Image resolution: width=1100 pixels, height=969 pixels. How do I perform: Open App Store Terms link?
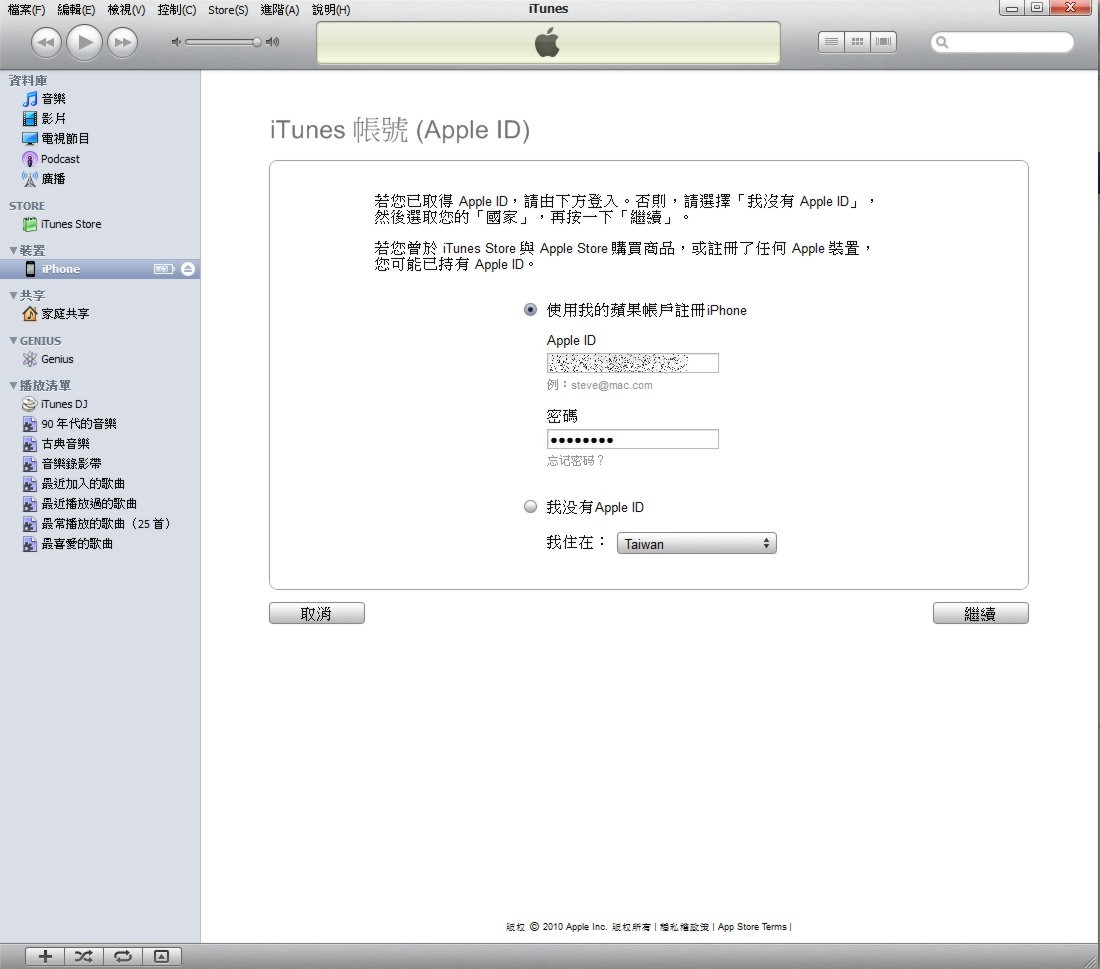coord(752,927)
